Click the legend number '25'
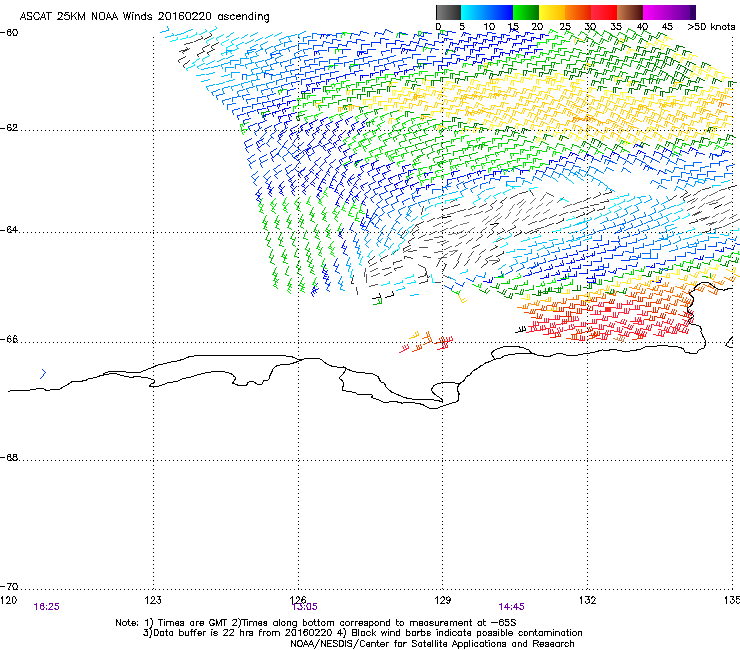Viewport: 740px width, 650px height. 565,27
